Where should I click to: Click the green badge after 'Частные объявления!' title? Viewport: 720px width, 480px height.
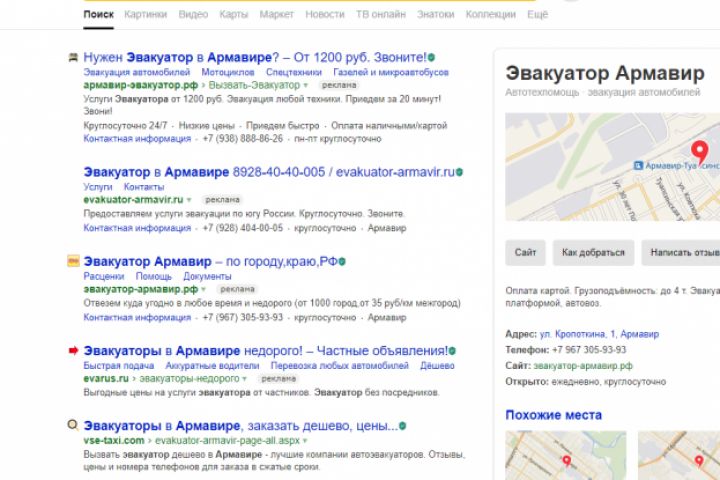tap(452, 351)
